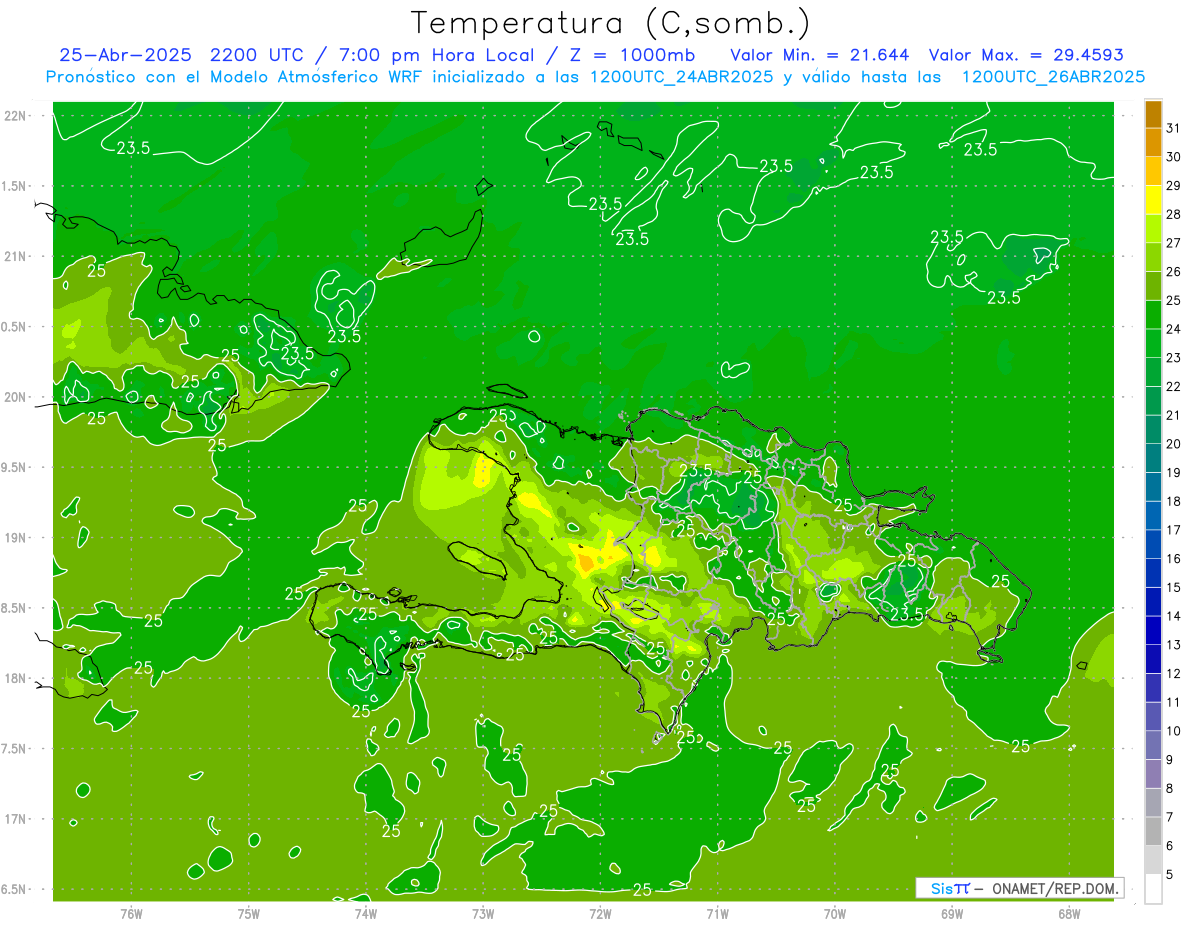Click the 'Temperatura (C,somb.)' map title
Viewport: 1200px width, 927px height.
pyautogui.click(x=611, y=23)
